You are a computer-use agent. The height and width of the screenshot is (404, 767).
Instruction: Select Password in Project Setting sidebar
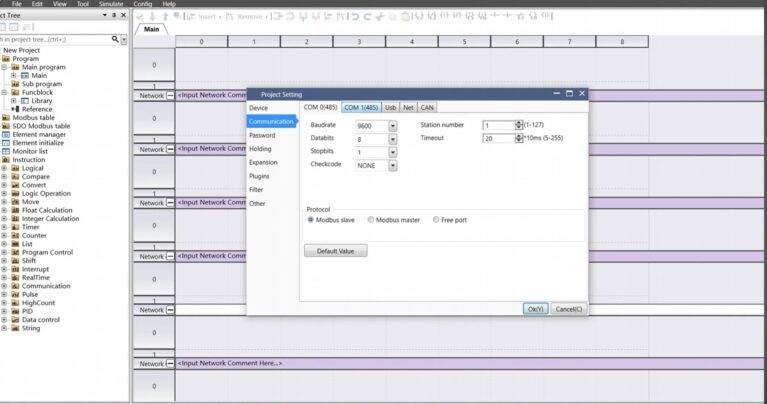[x=262, y=135]
